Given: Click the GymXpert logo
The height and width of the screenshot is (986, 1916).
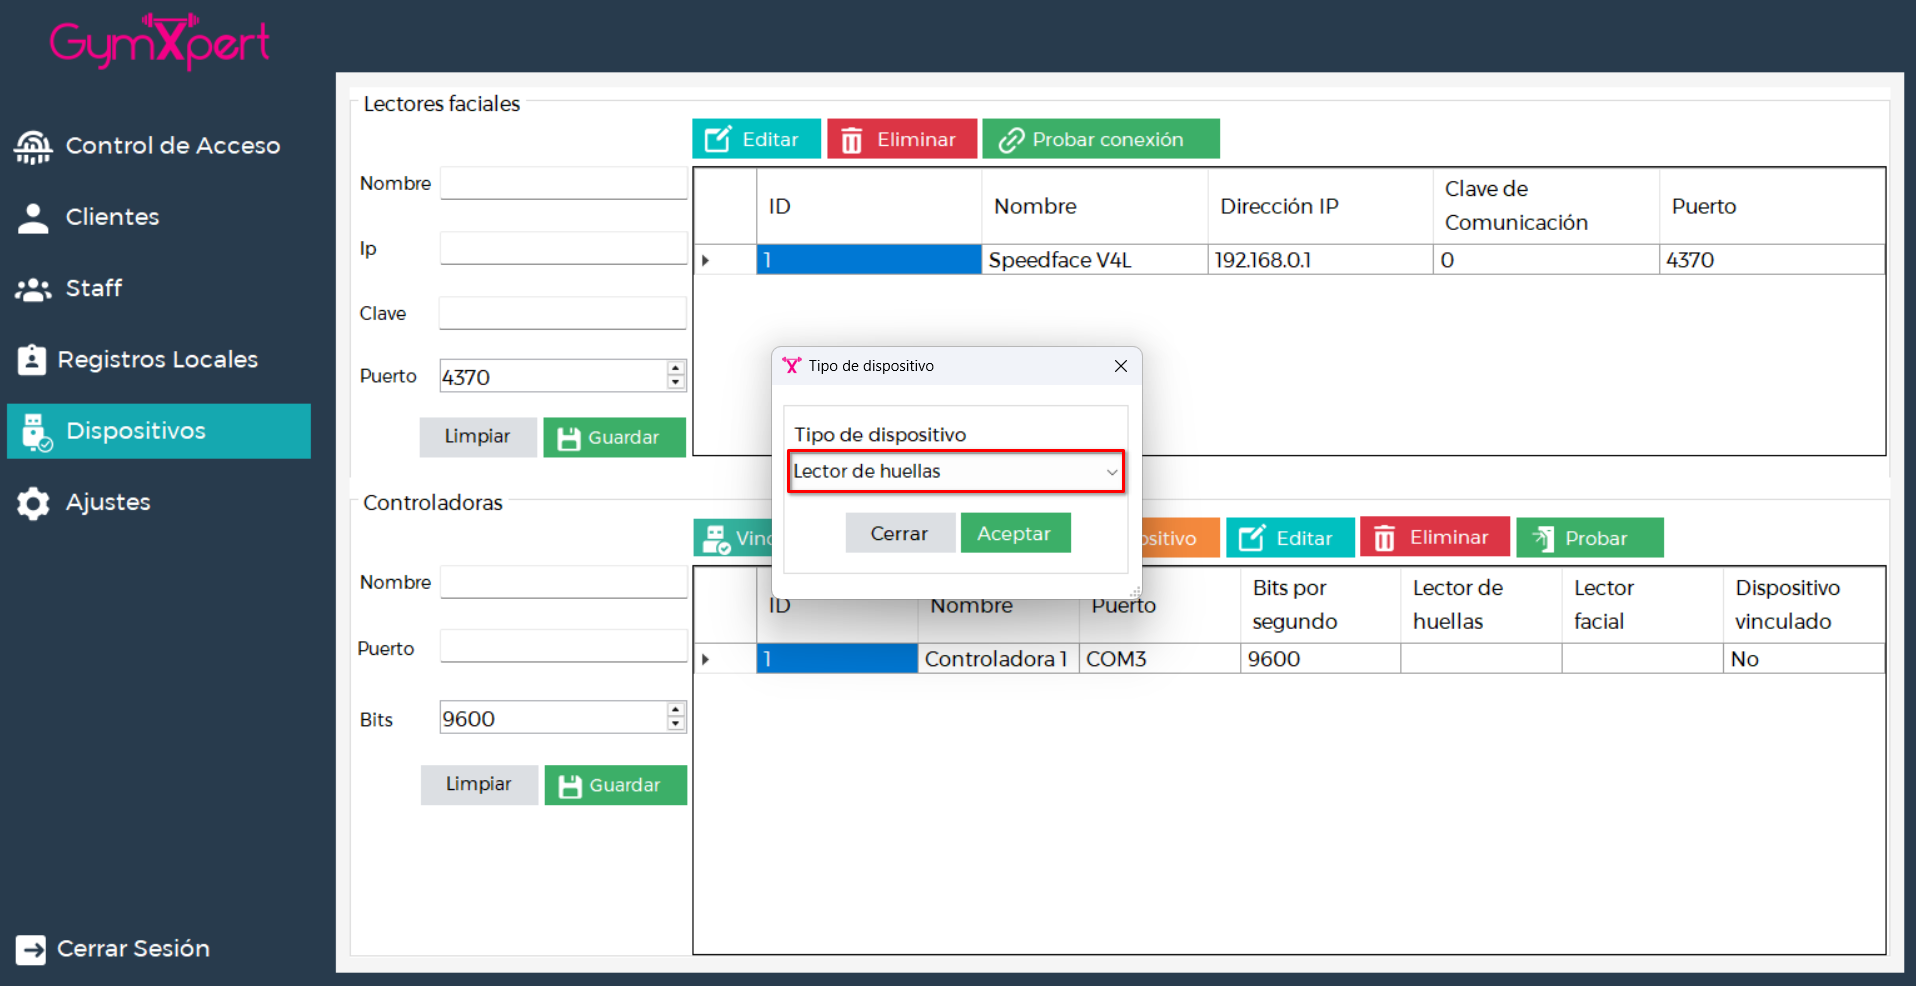Looking at the screenshot, I should pyautogui.click(x=160, y=41).
